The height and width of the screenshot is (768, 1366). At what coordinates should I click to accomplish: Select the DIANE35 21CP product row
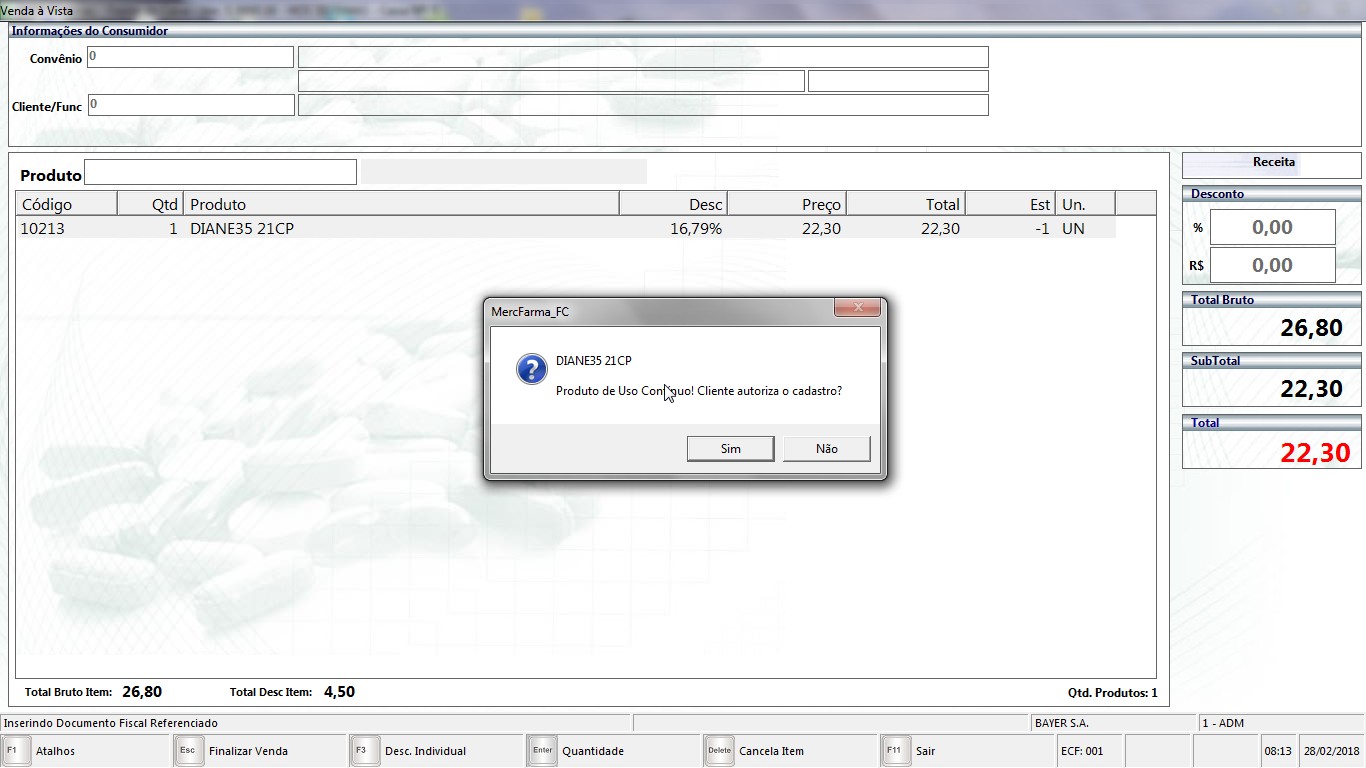click(x=400, y=229)
